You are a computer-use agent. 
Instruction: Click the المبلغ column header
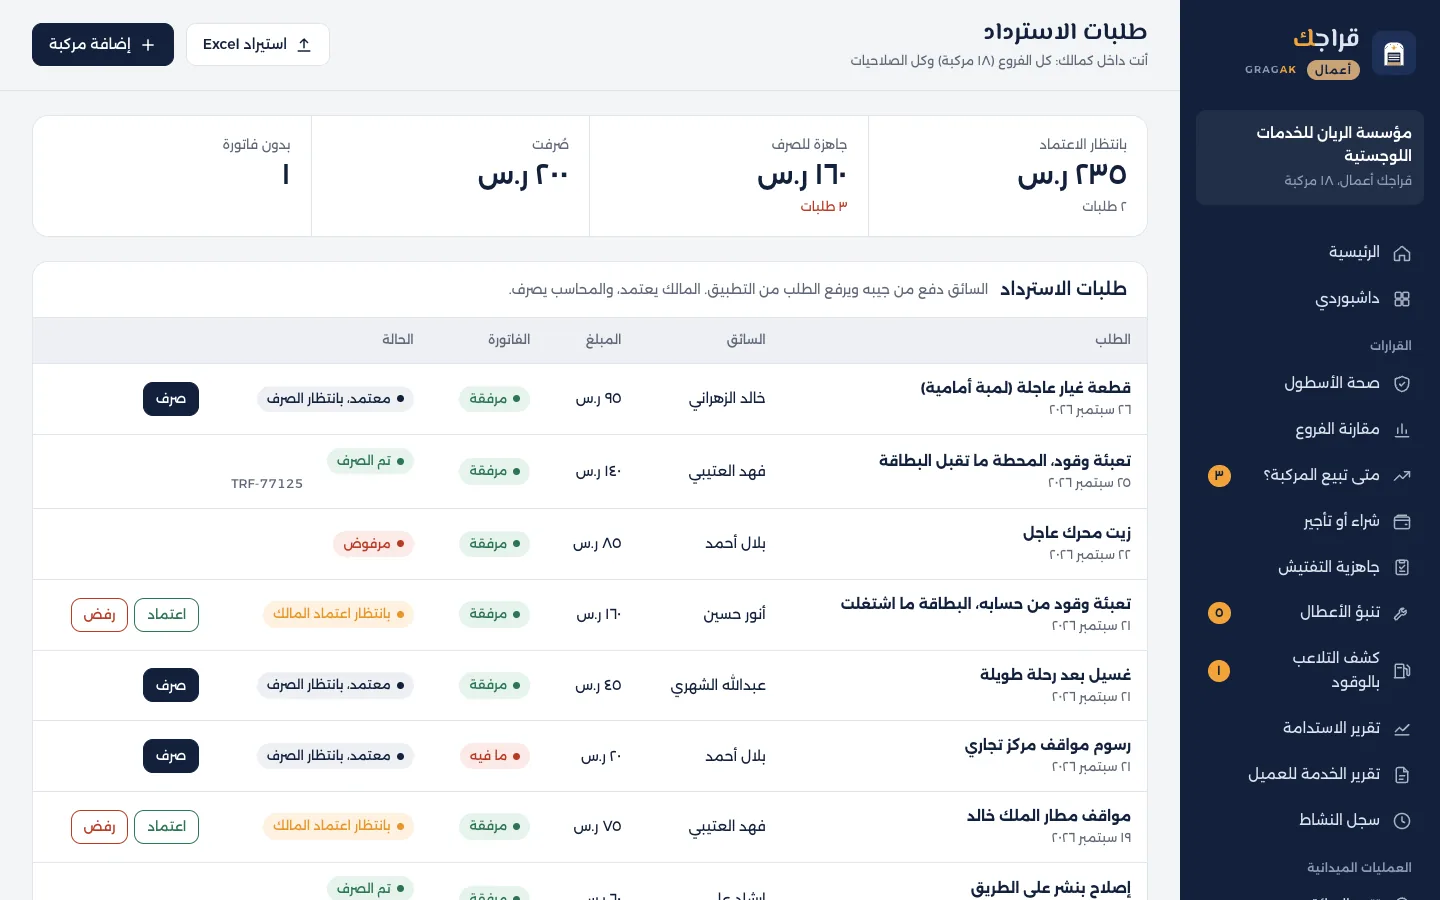click(603, 340)
